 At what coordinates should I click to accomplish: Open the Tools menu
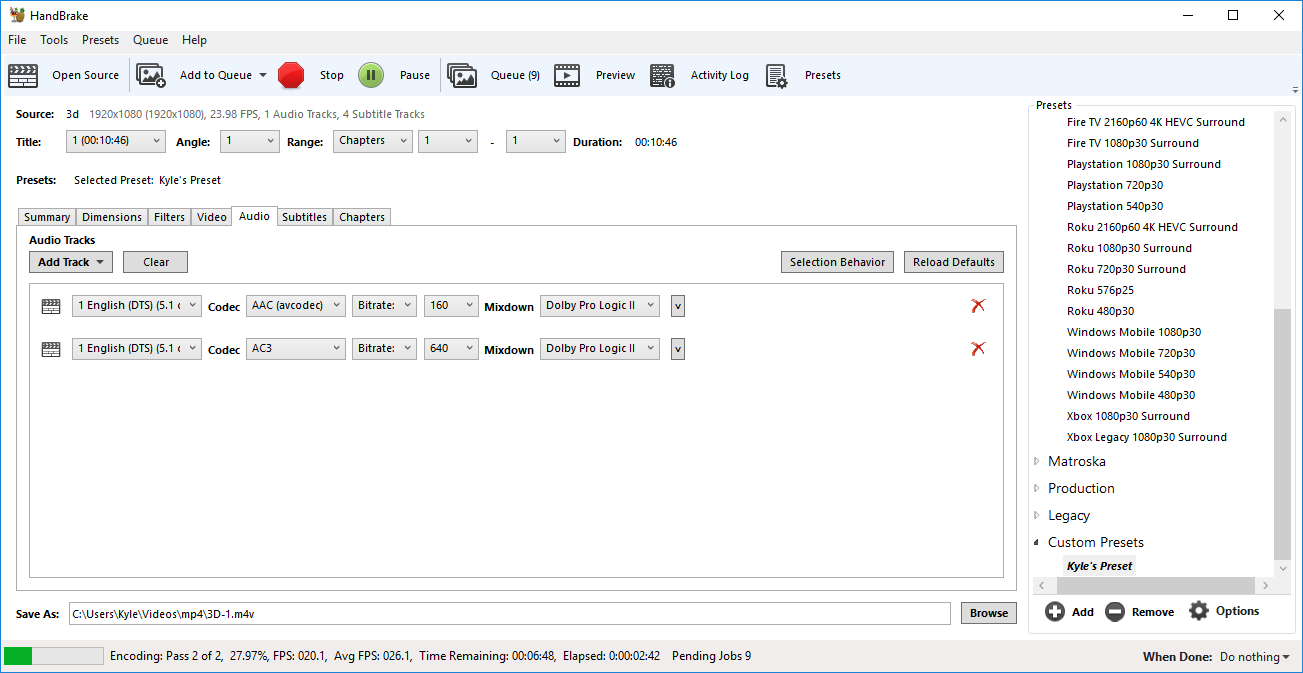tap(54, 40)
